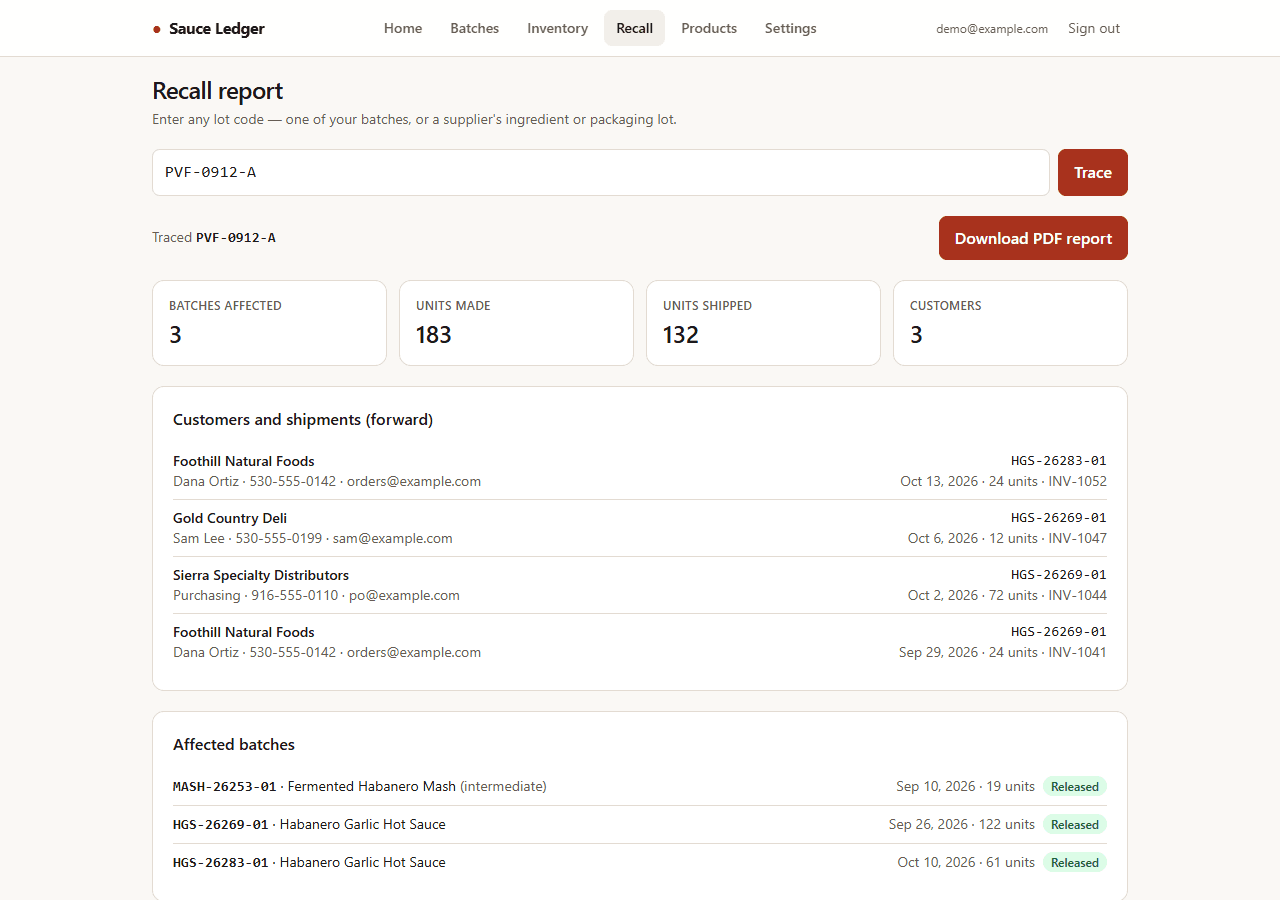The height and width of the screenshot is (900, 1280).
Task: Select the Sierra Specialty Distributors customer name
Action: point(261,575)
